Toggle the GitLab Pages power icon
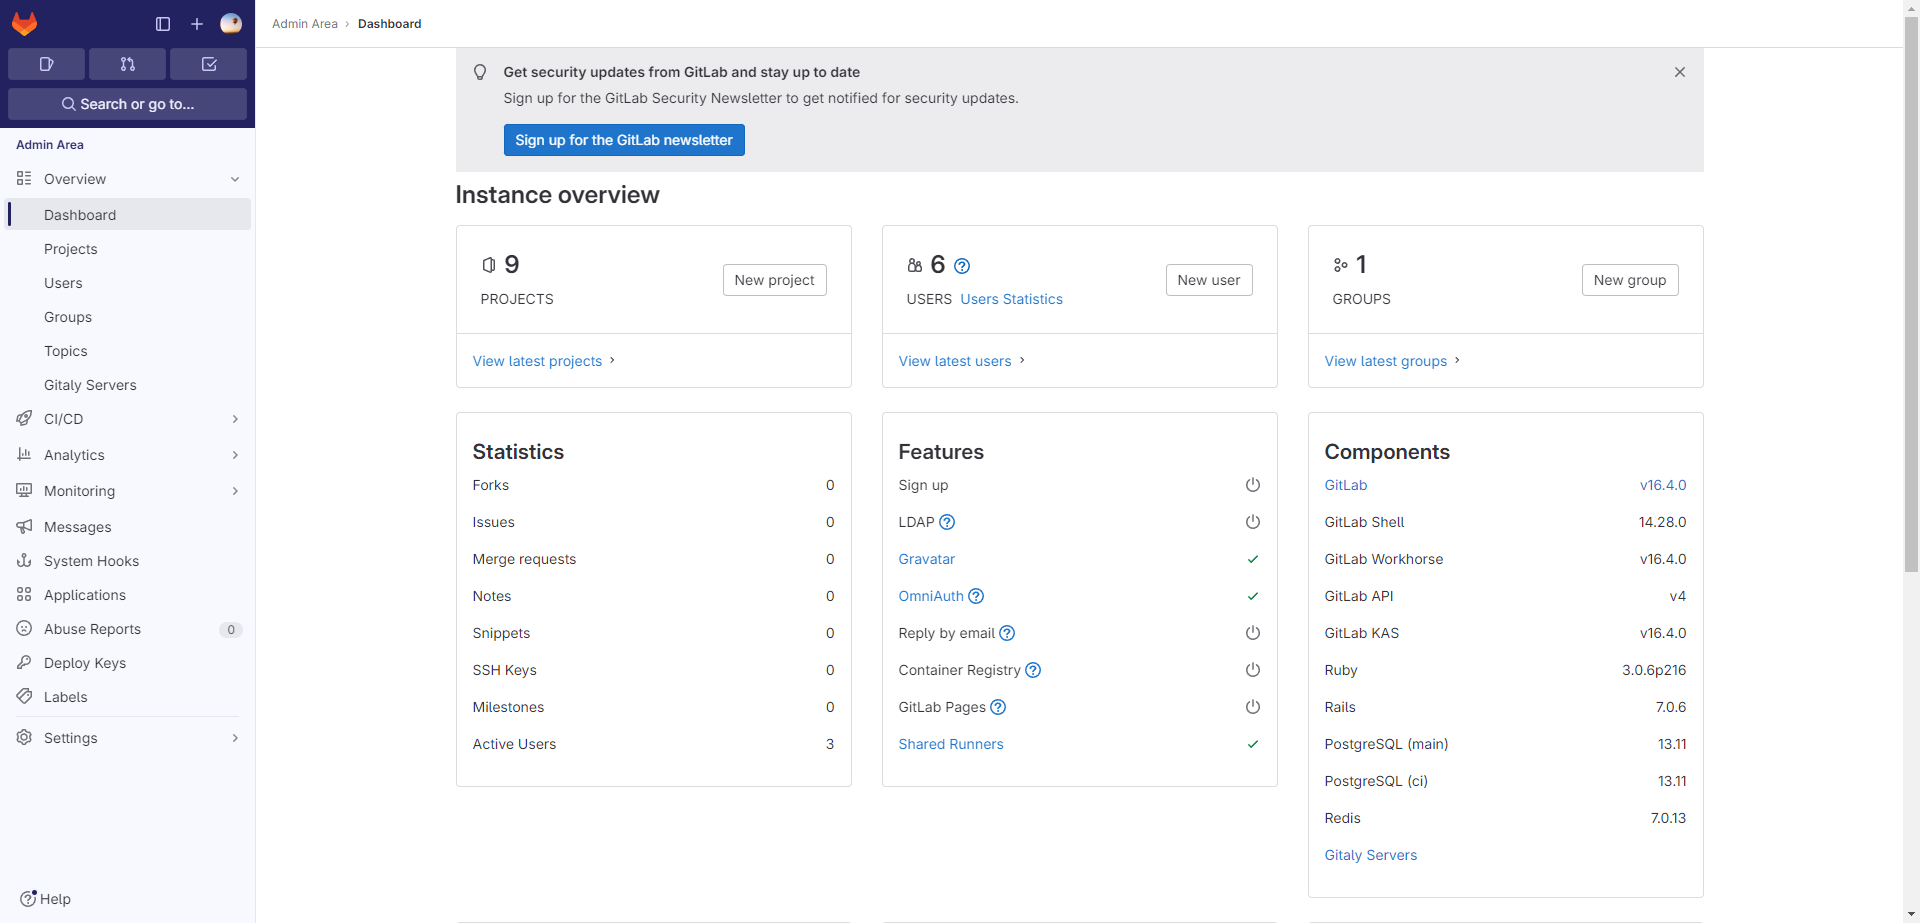The width and height of the screenshot is (1920, 923). (1253, 707)
